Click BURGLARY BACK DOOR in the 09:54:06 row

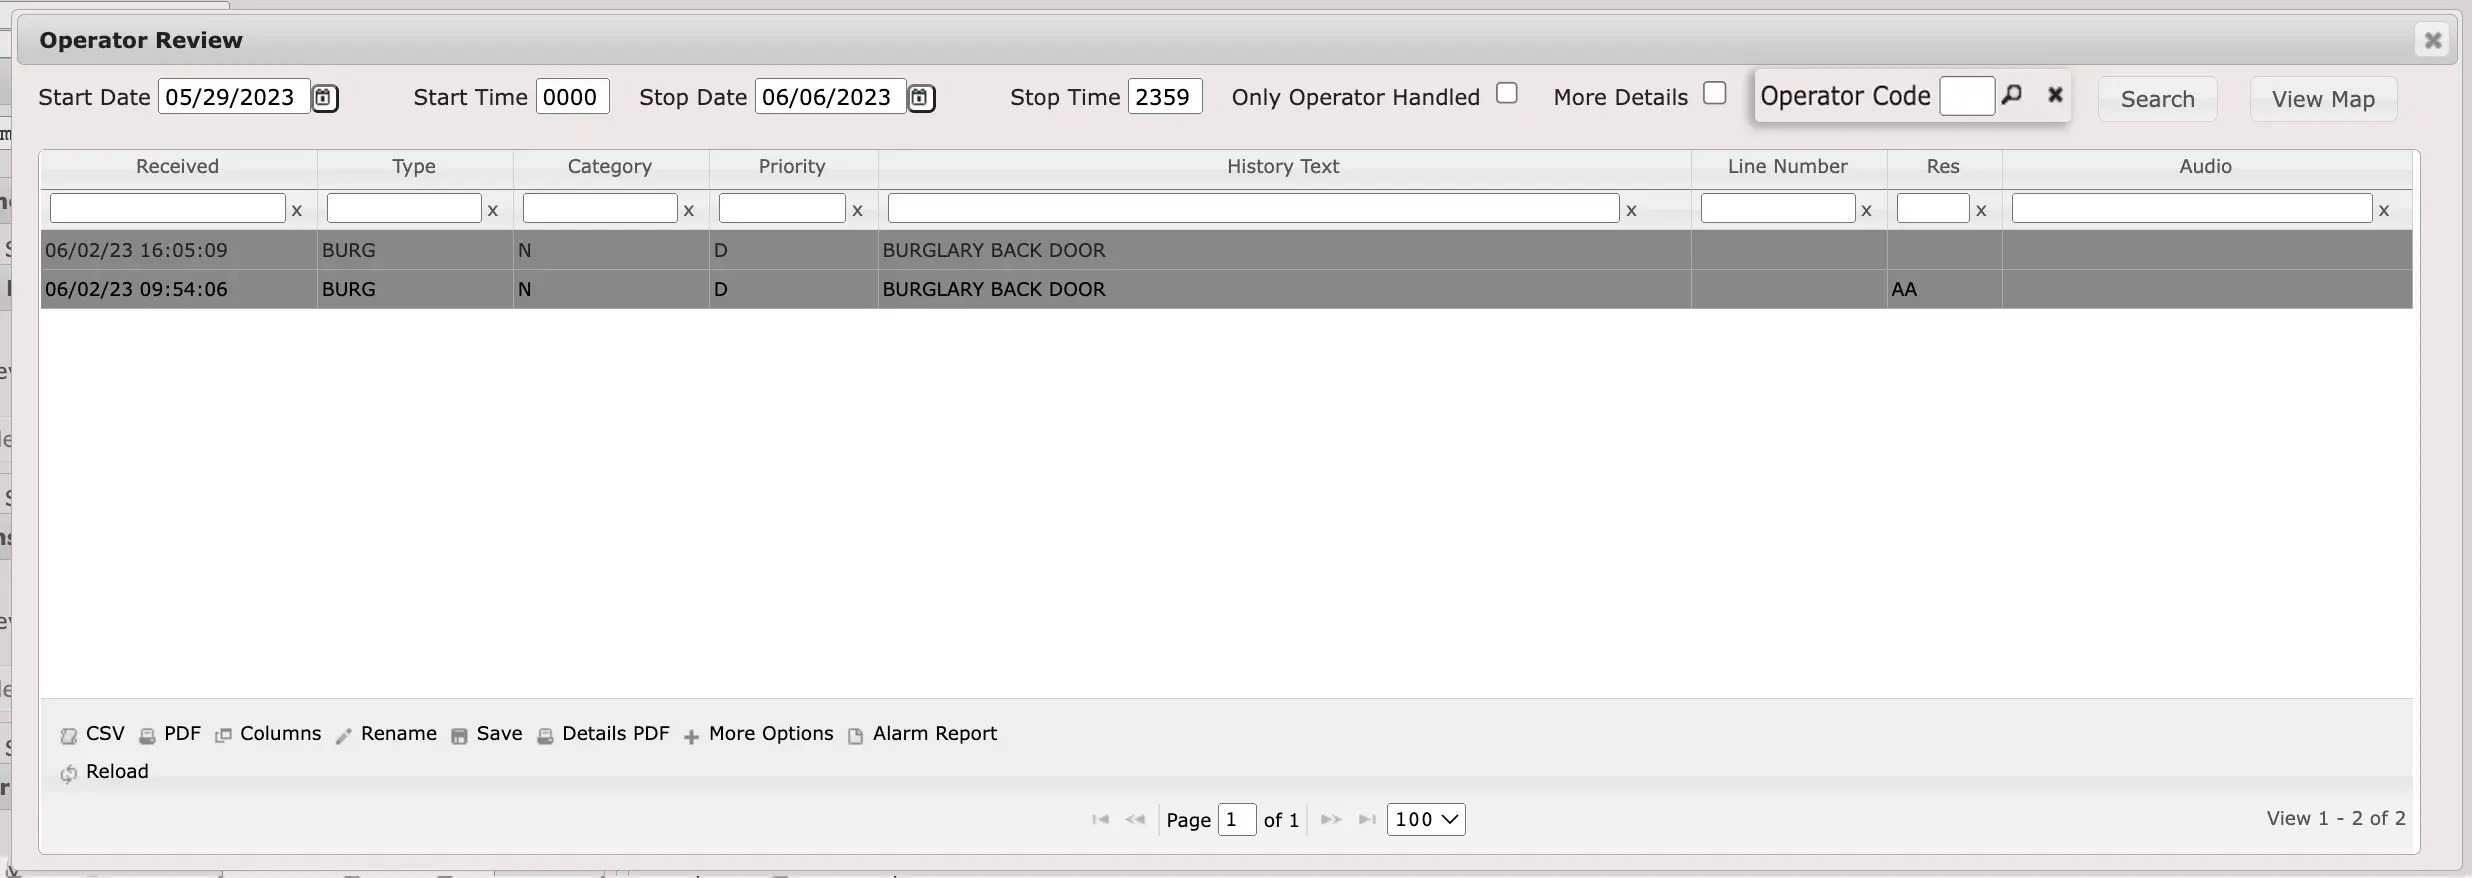pyautogui.click(x=994, y=289)
